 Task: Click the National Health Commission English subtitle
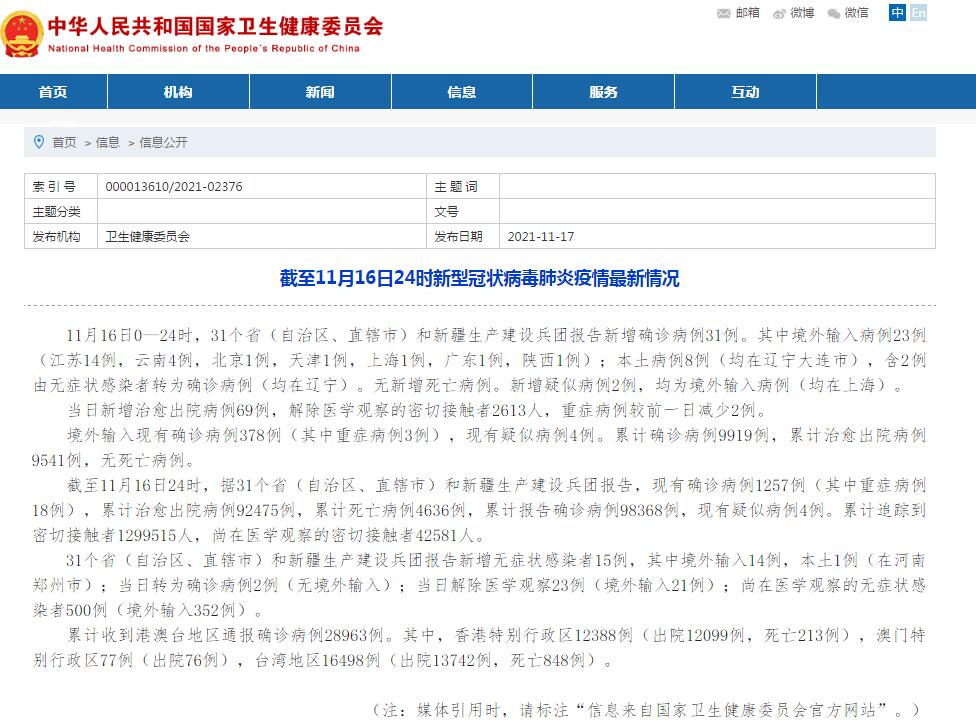[204, 49]
